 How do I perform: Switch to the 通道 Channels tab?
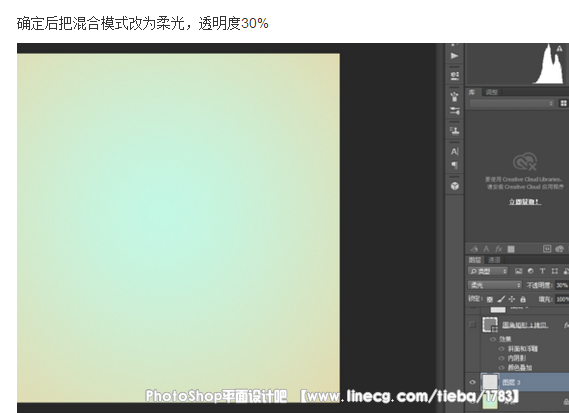[x=494, y=260]
